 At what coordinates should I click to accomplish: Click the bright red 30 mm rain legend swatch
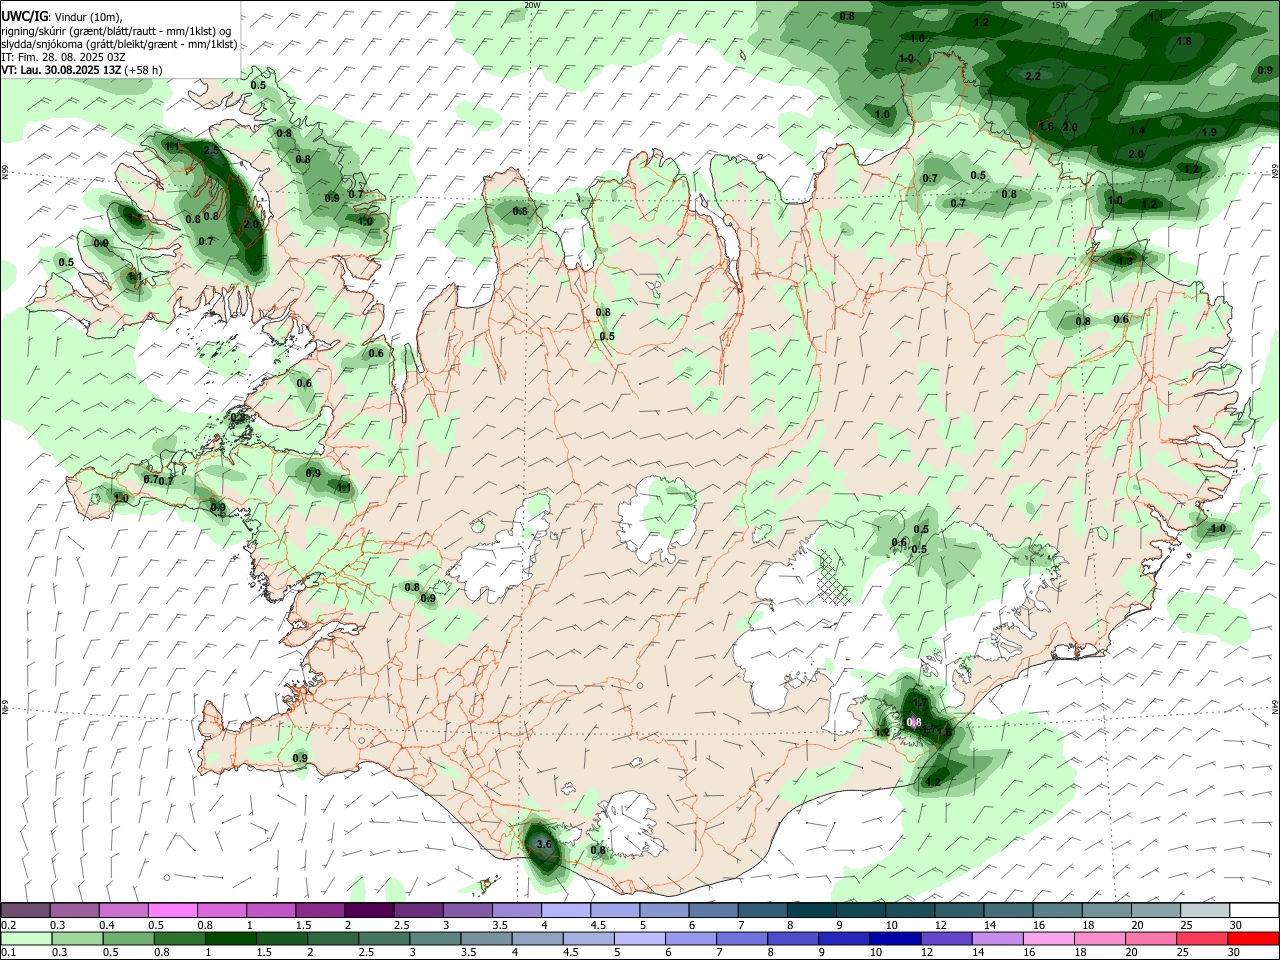(1254, 938)
